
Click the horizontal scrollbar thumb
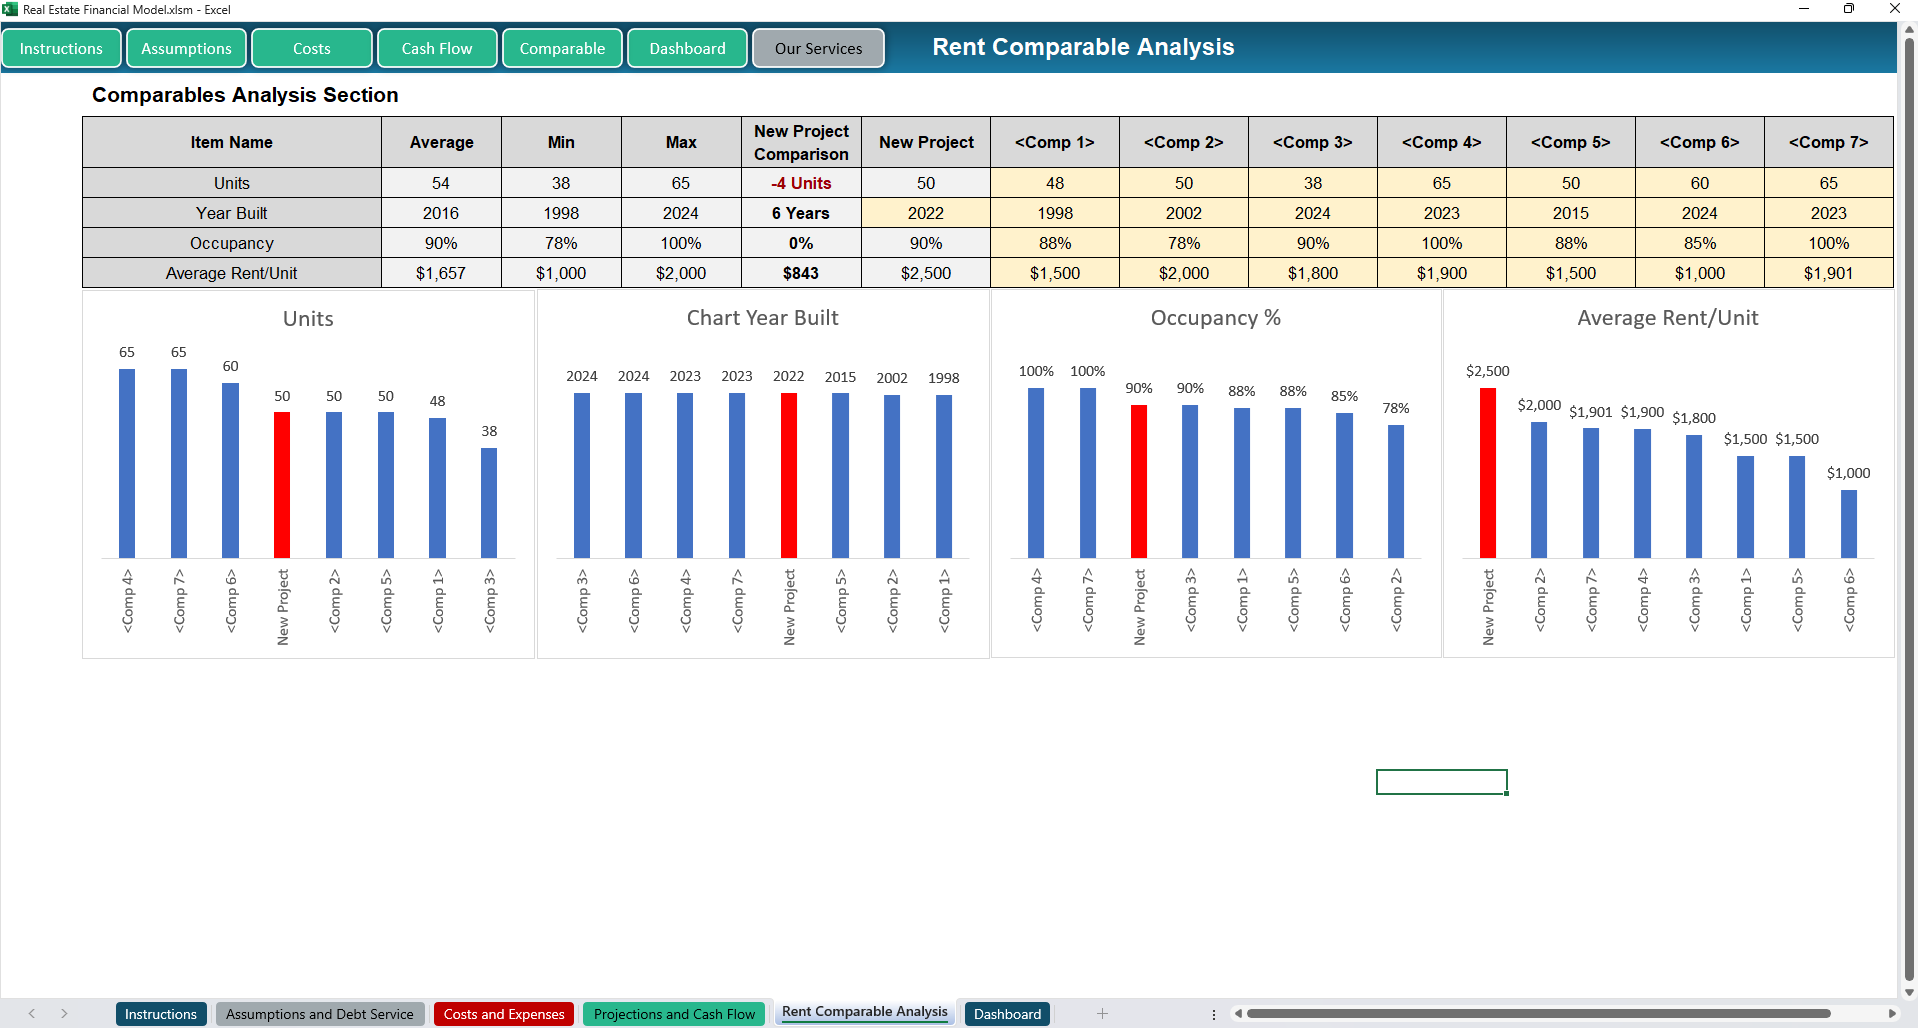pyautogui.click(x=1537, y=1014)
